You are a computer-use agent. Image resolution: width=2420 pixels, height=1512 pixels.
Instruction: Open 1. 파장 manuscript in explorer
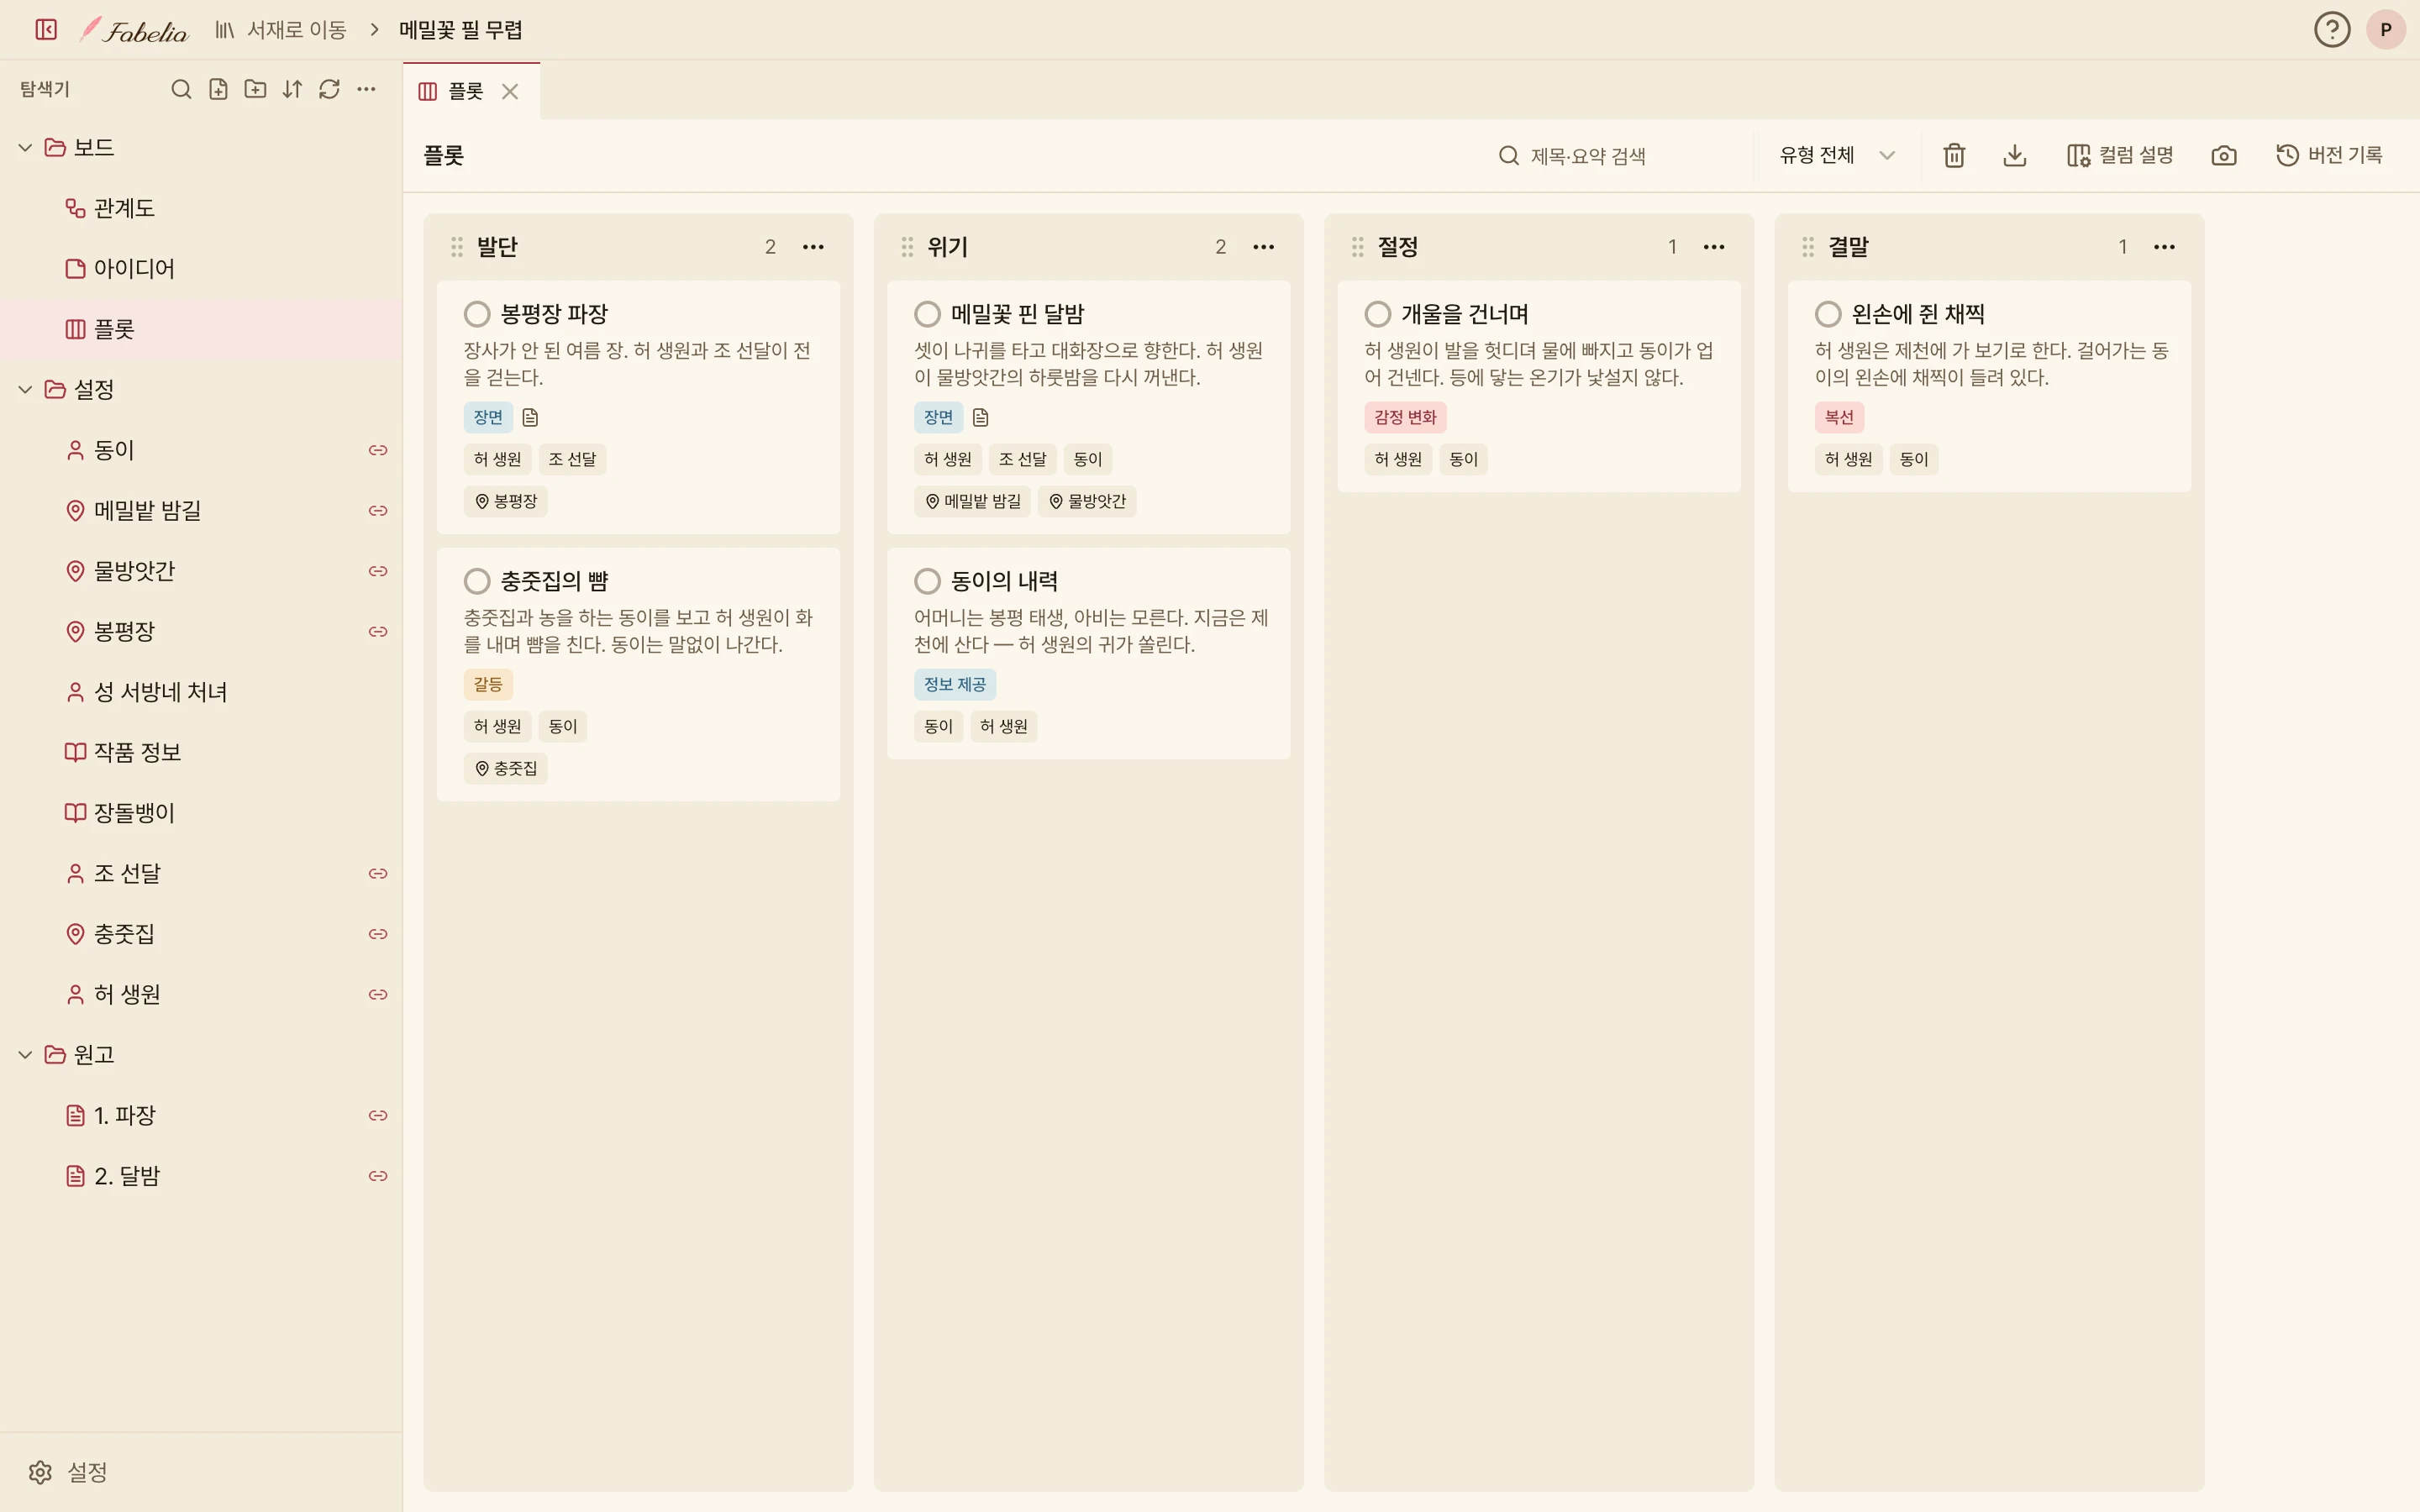tap(201, 1115)
